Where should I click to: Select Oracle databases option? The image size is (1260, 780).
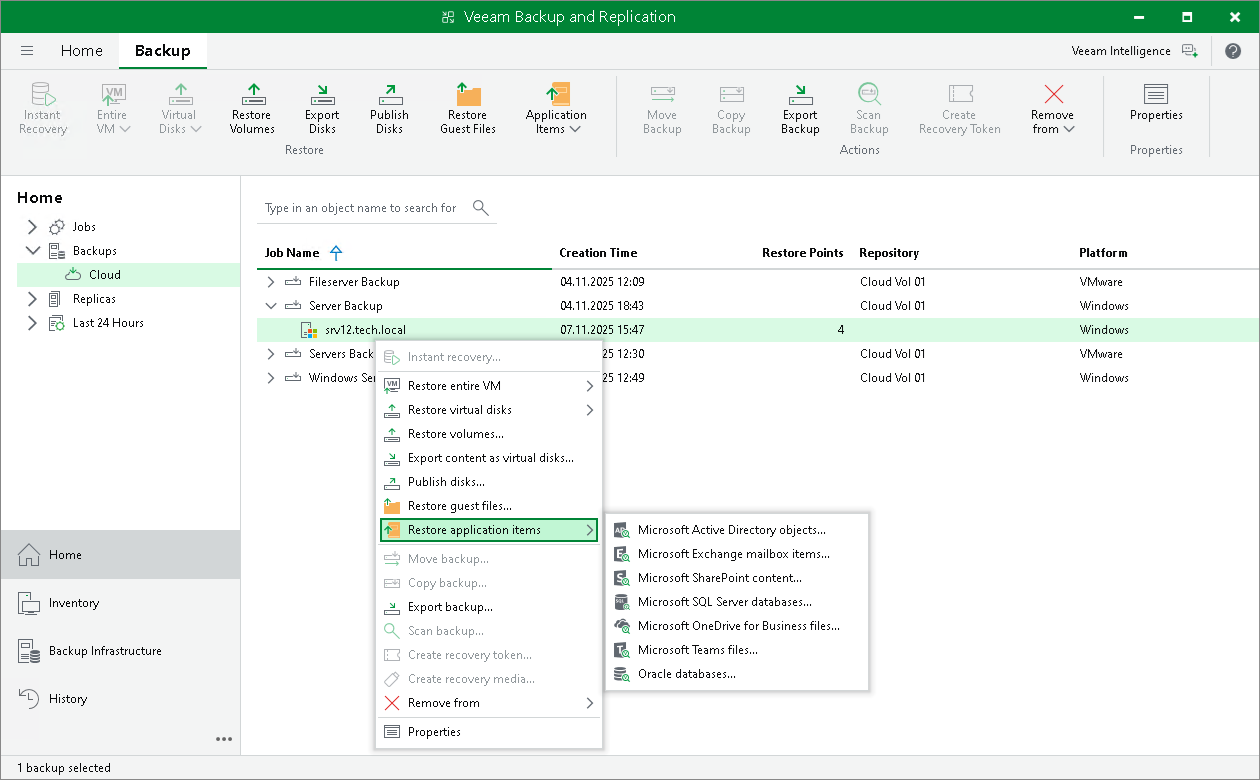click(x=737, y=674)
